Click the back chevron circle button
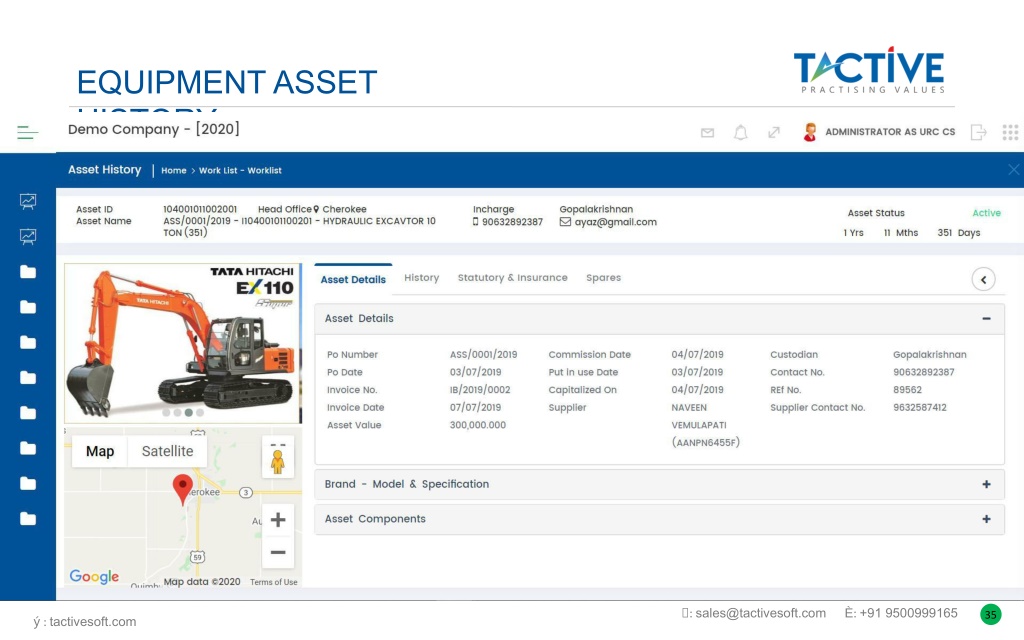Screen dimensions: 1024x640 [984, 280]
